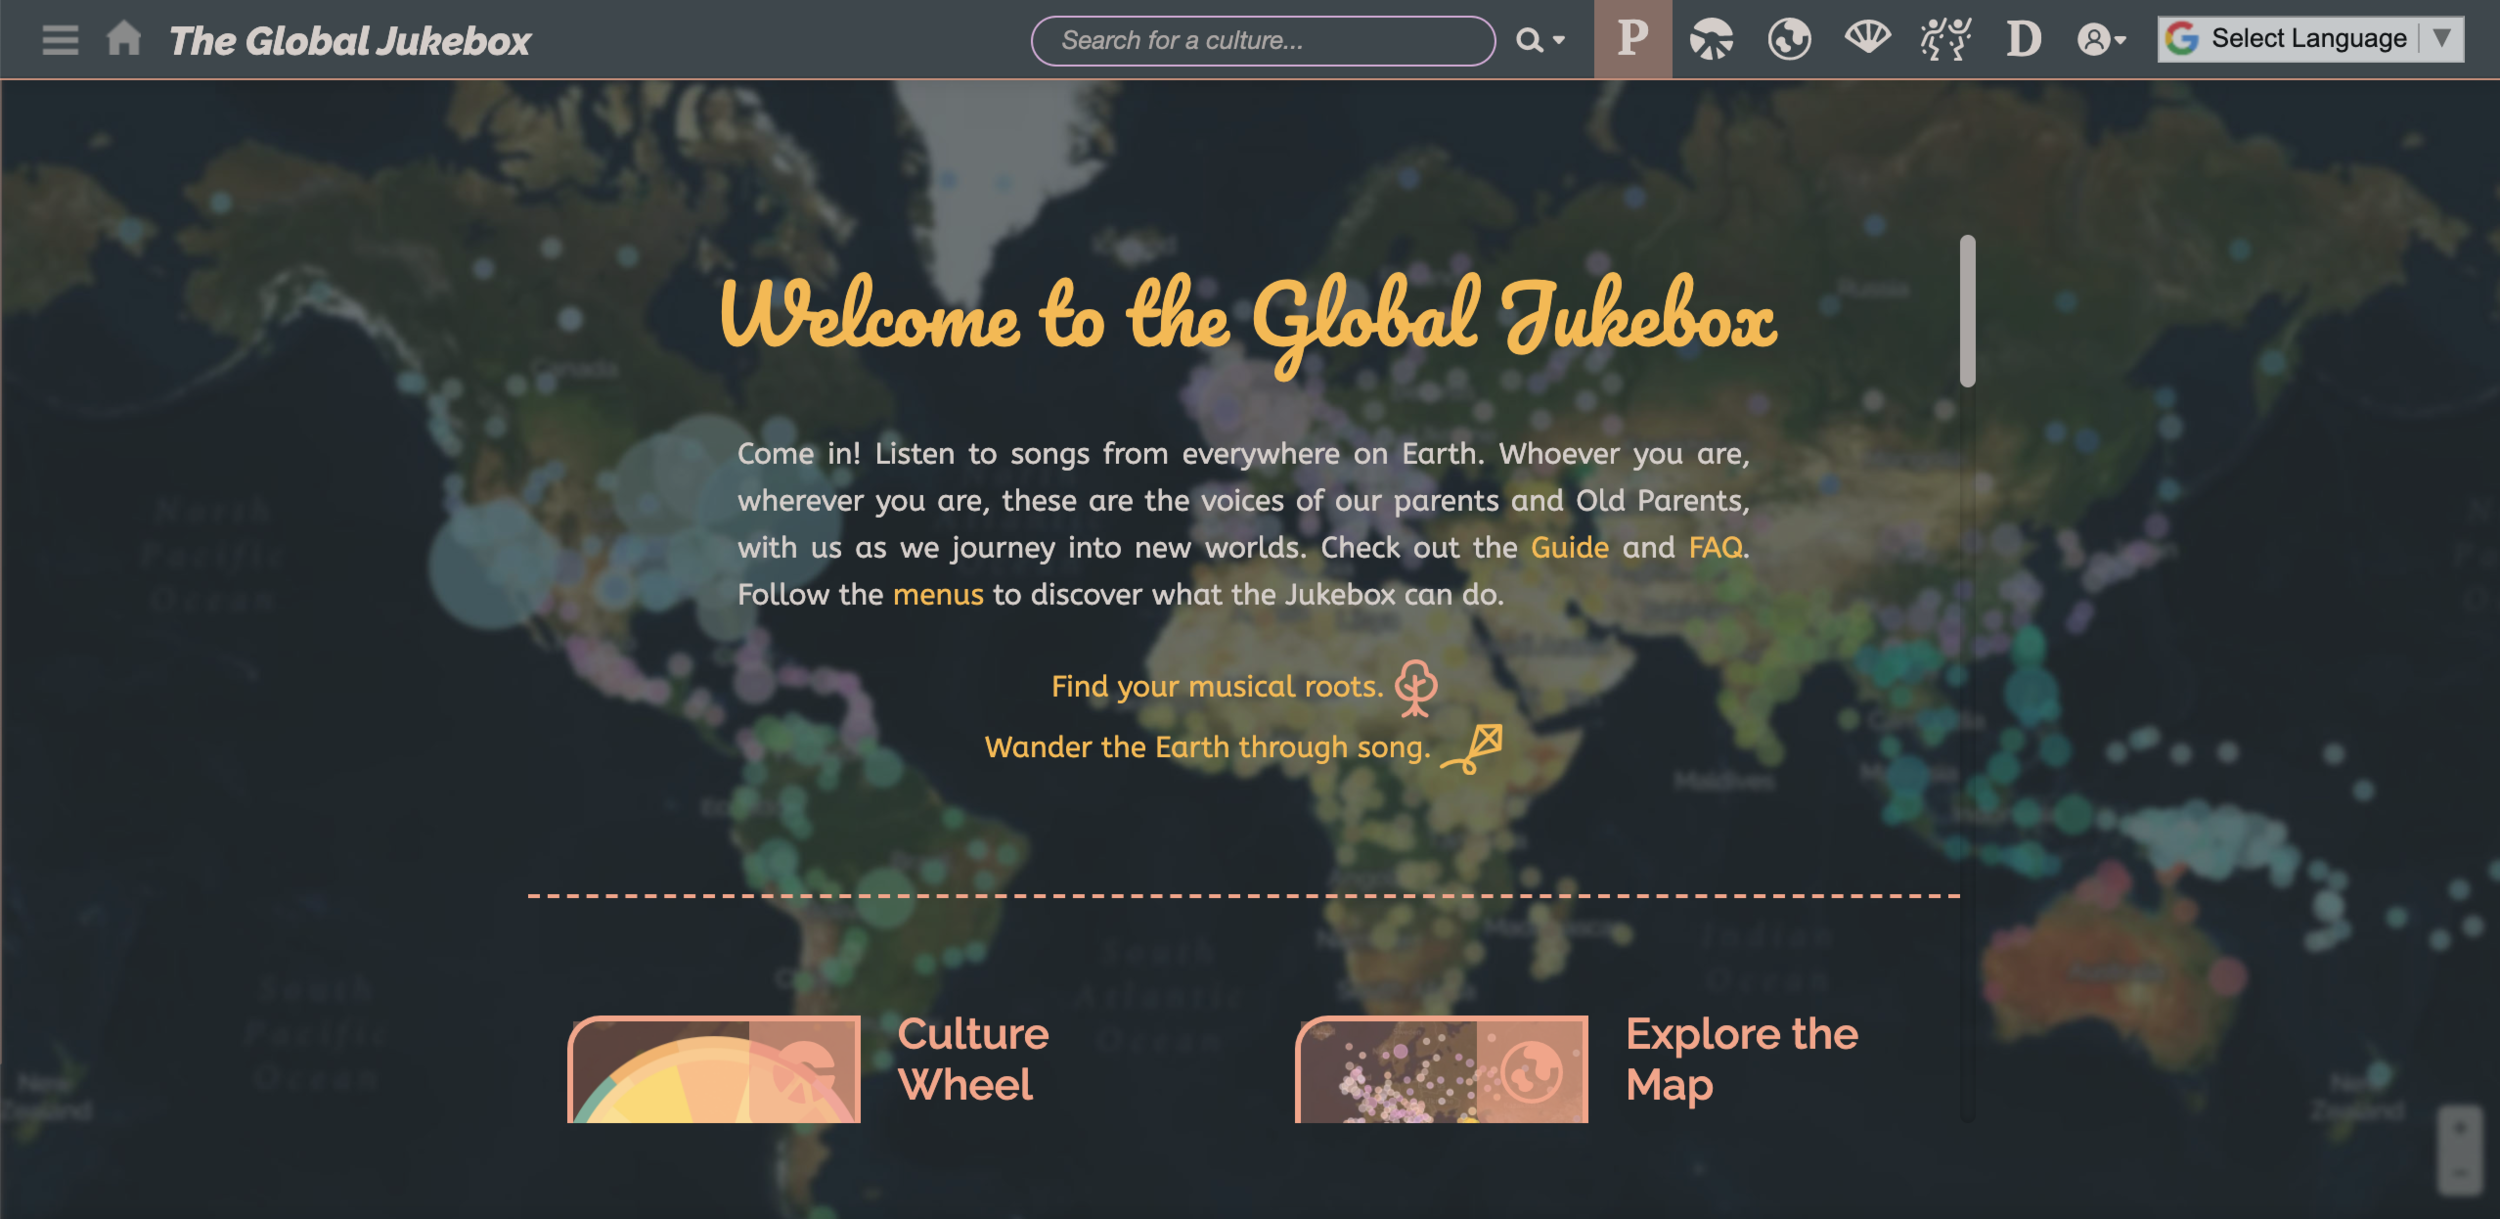Open the hamburger menu

coord(60,40)
